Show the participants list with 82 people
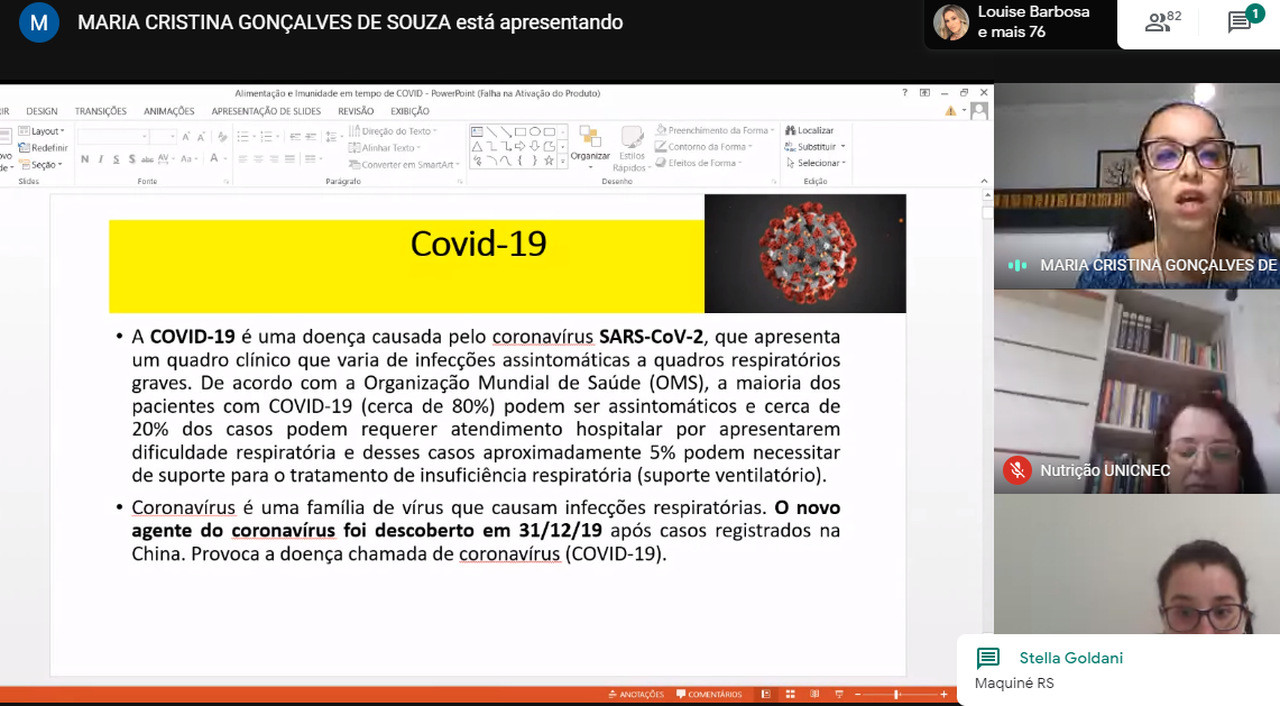 pyautogui.click(x=1163, y=22)
